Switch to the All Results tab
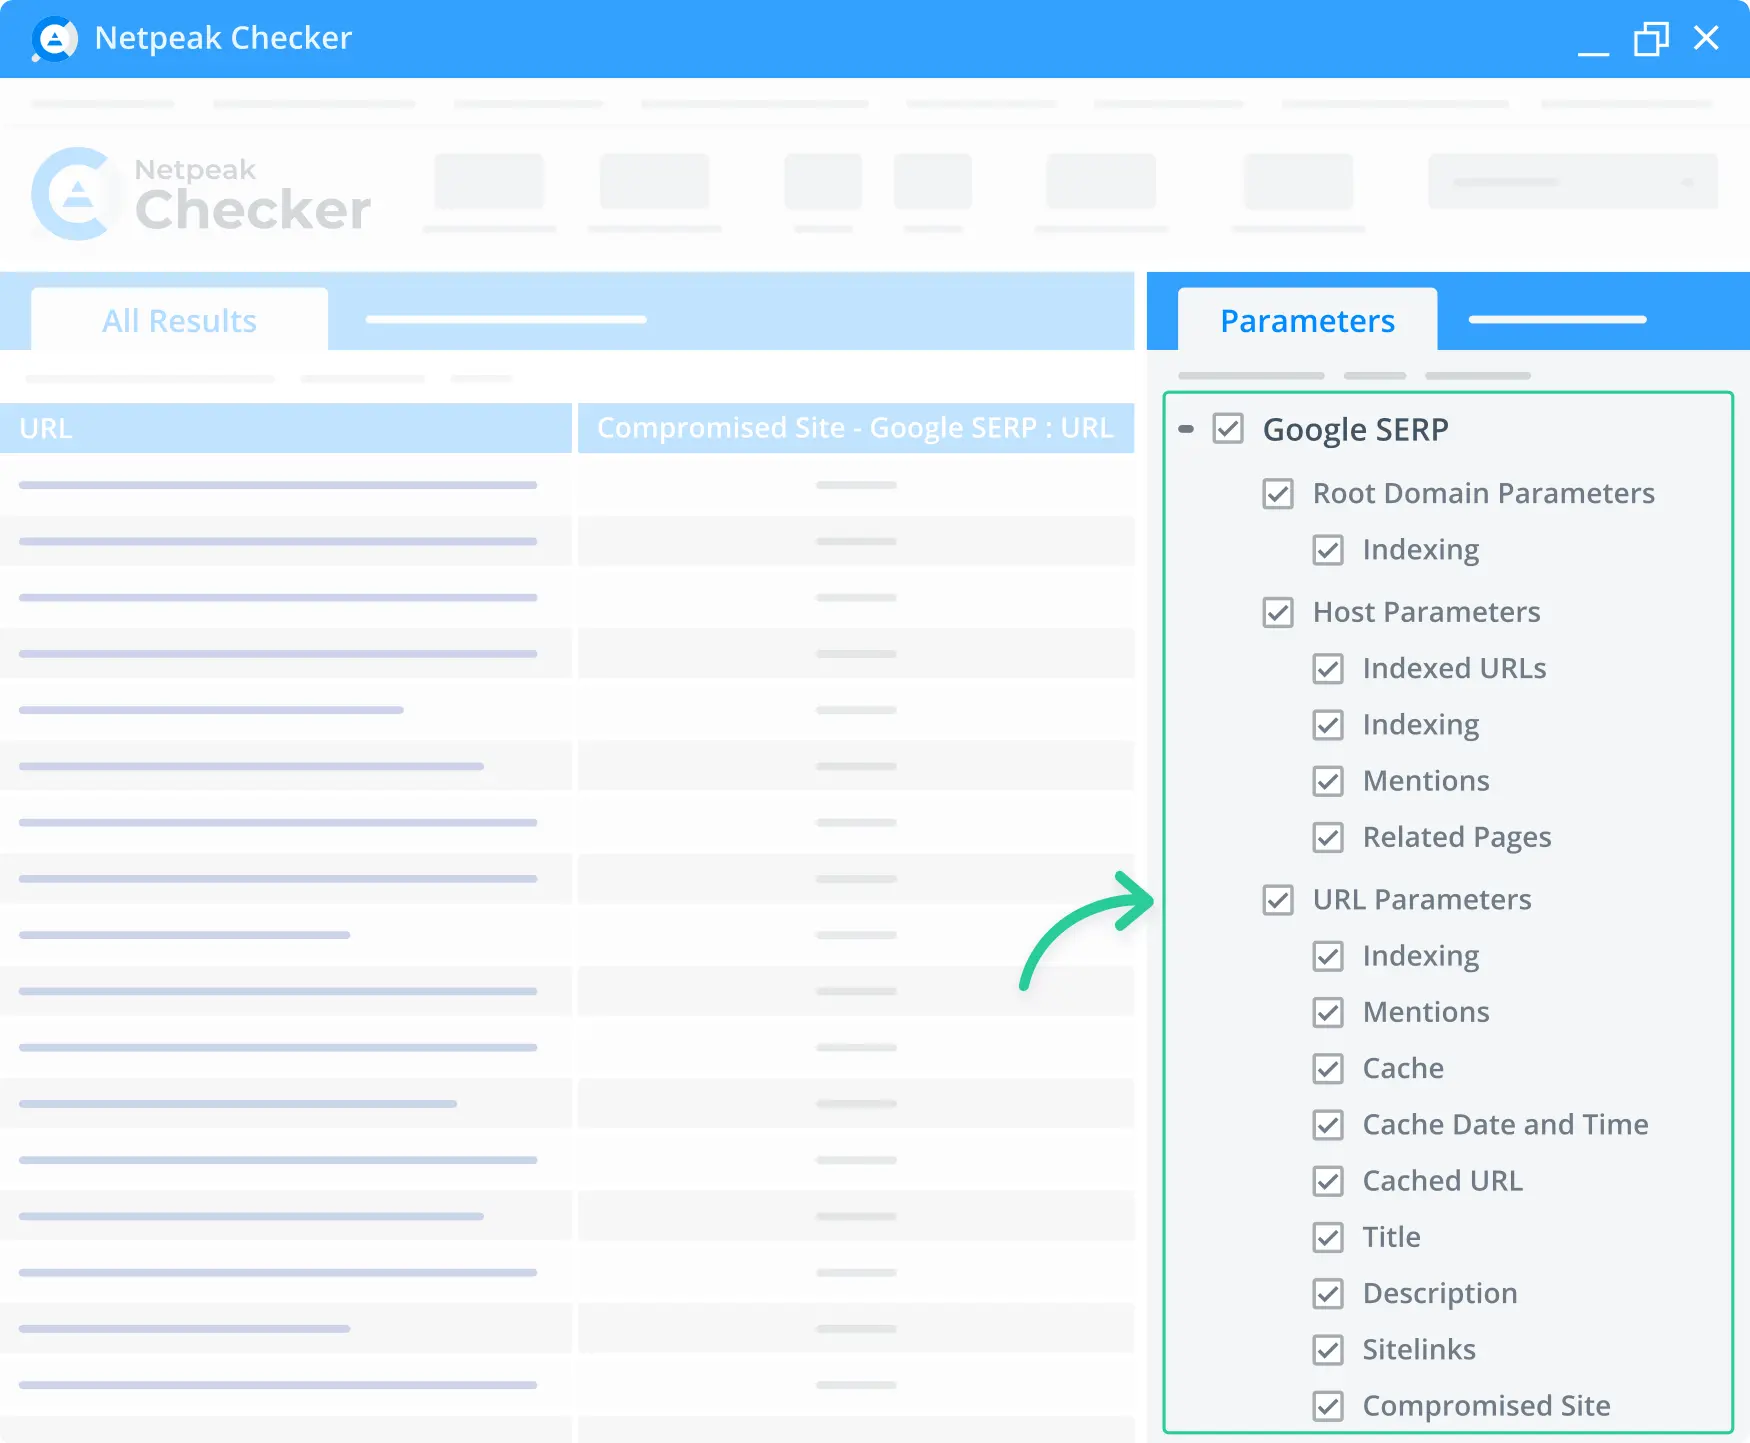Image resolution: width=1750 pixels, height=1443 pixels. coord(180,320)
